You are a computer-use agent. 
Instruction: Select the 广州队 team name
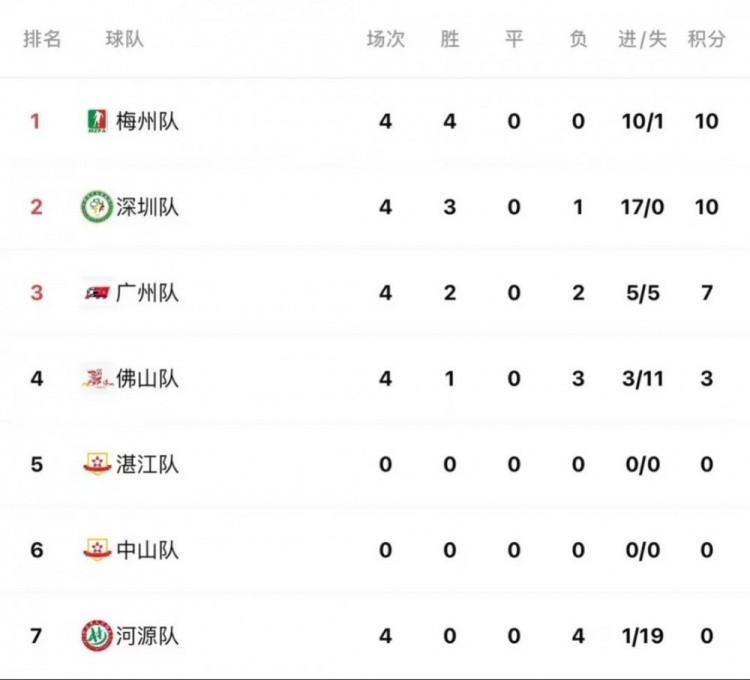[147, 293]
